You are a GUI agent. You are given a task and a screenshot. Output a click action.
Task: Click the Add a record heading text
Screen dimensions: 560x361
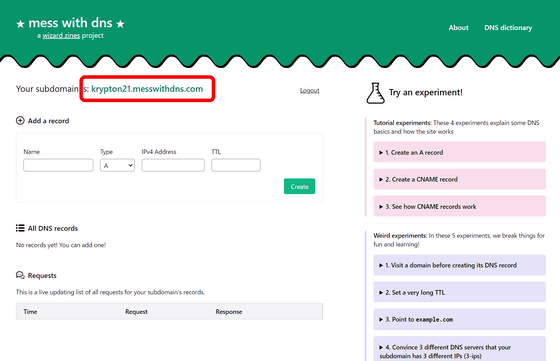pyautogui.click(x=48, y=121)
